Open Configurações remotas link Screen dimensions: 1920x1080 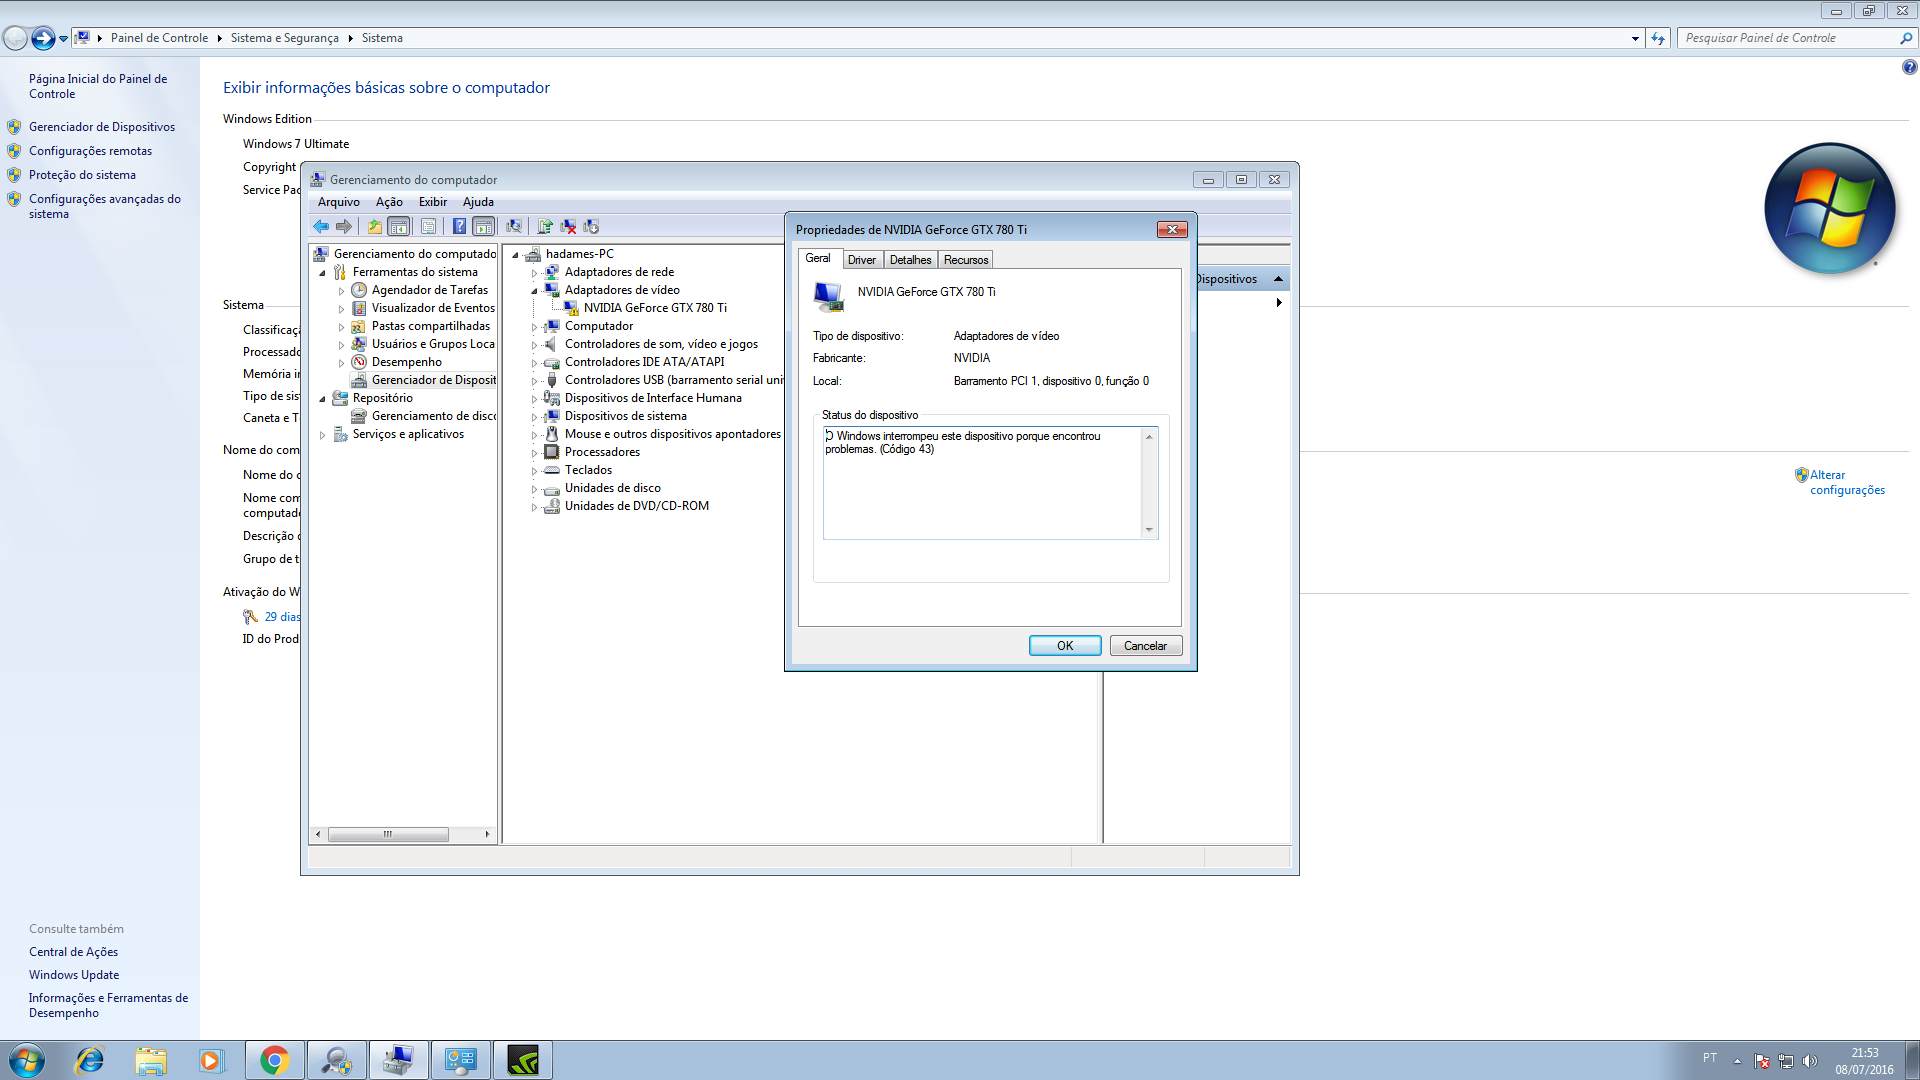(x=90, y=151)
